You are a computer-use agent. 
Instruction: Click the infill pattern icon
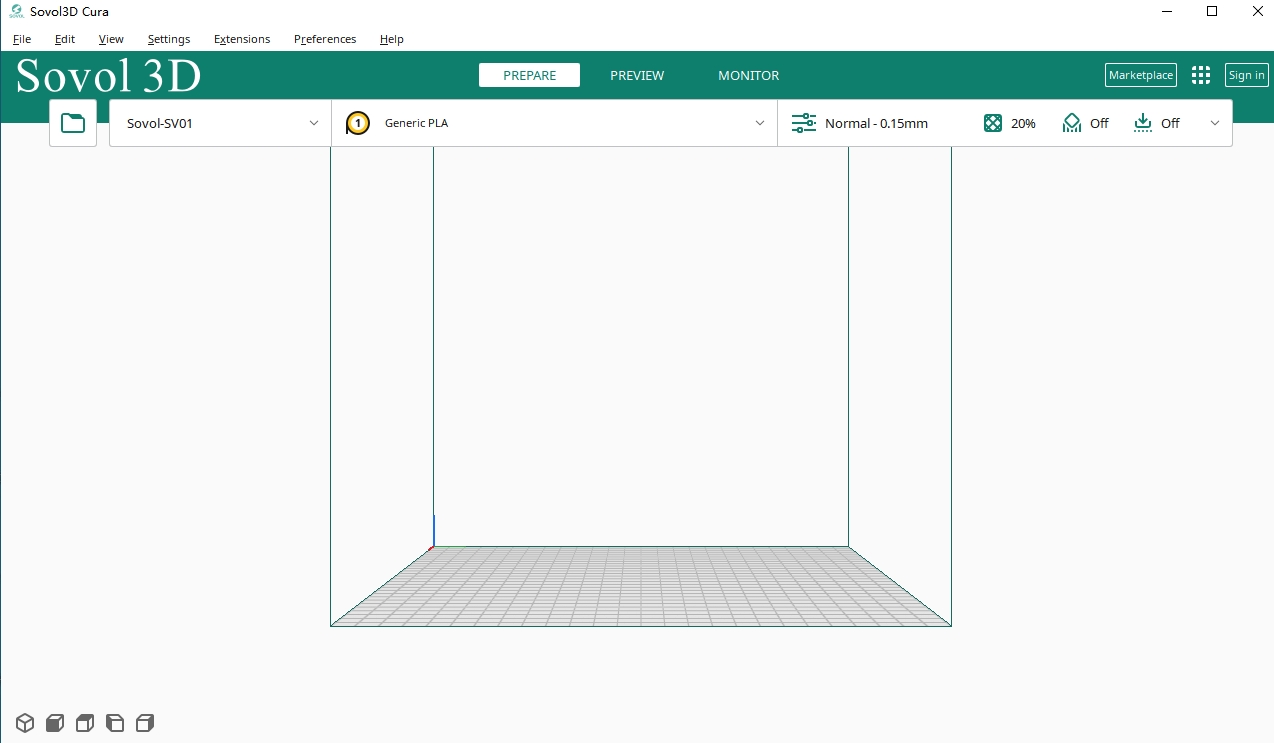coord(992,123)
